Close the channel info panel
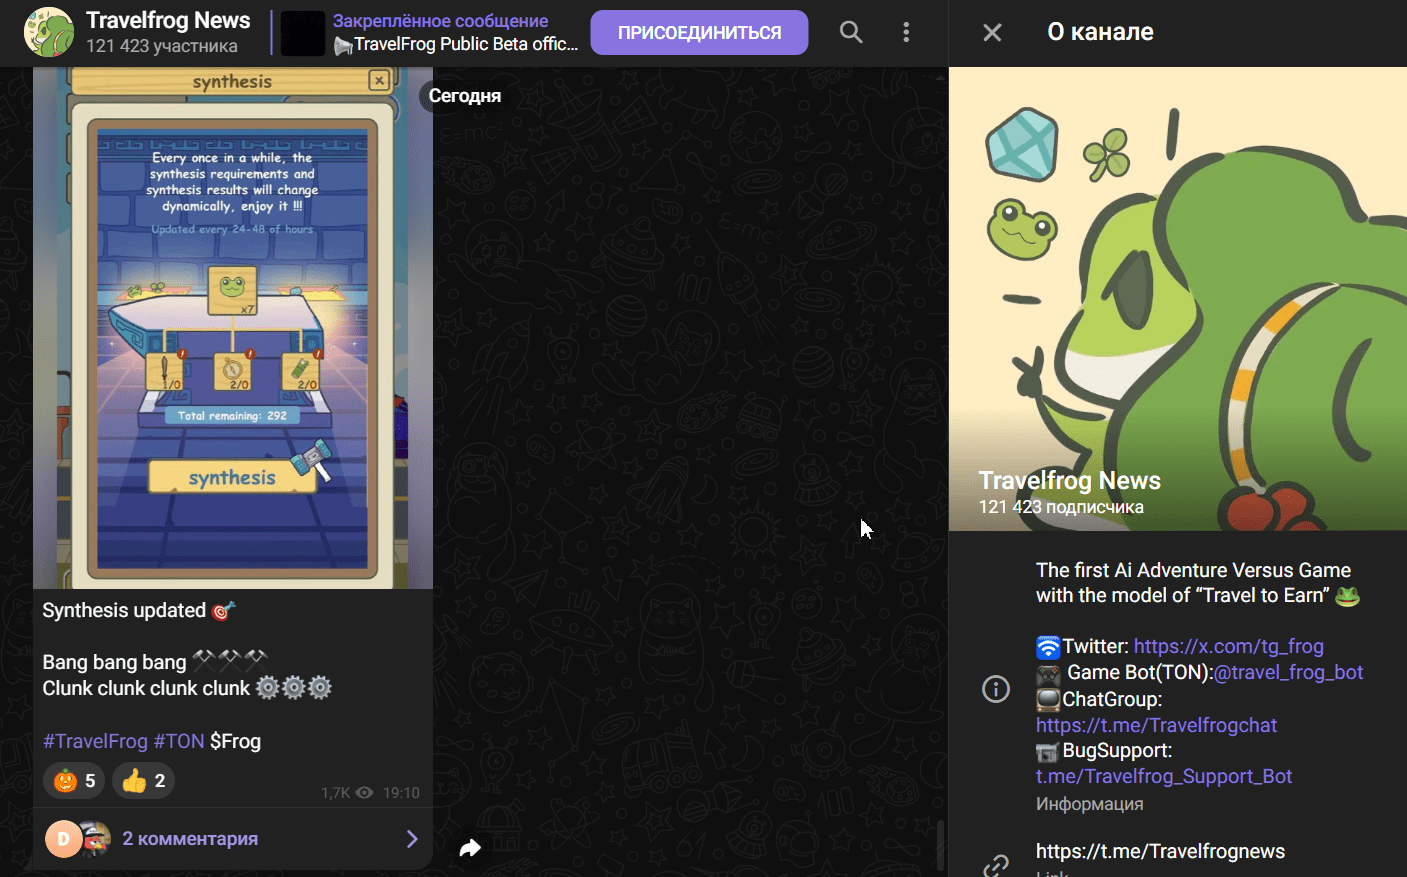The width and height of the screenshot is (1407, 877). click(992, 33)
